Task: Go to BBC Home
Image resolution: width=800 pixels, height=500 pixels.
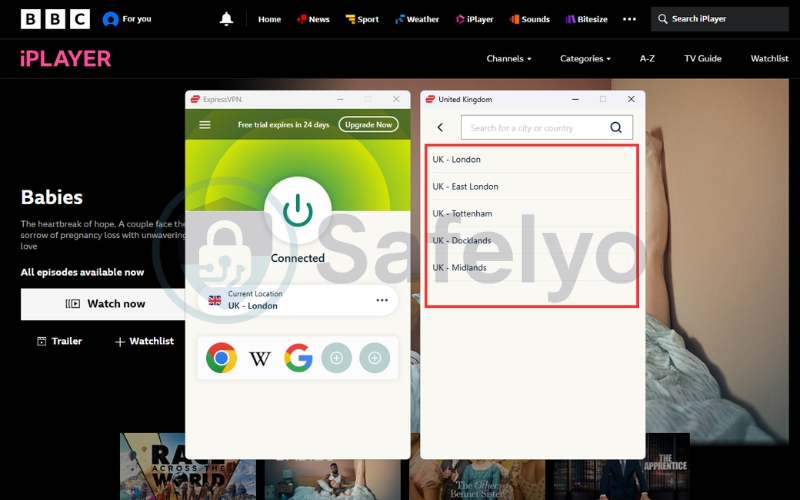Action: pos(269,19)
